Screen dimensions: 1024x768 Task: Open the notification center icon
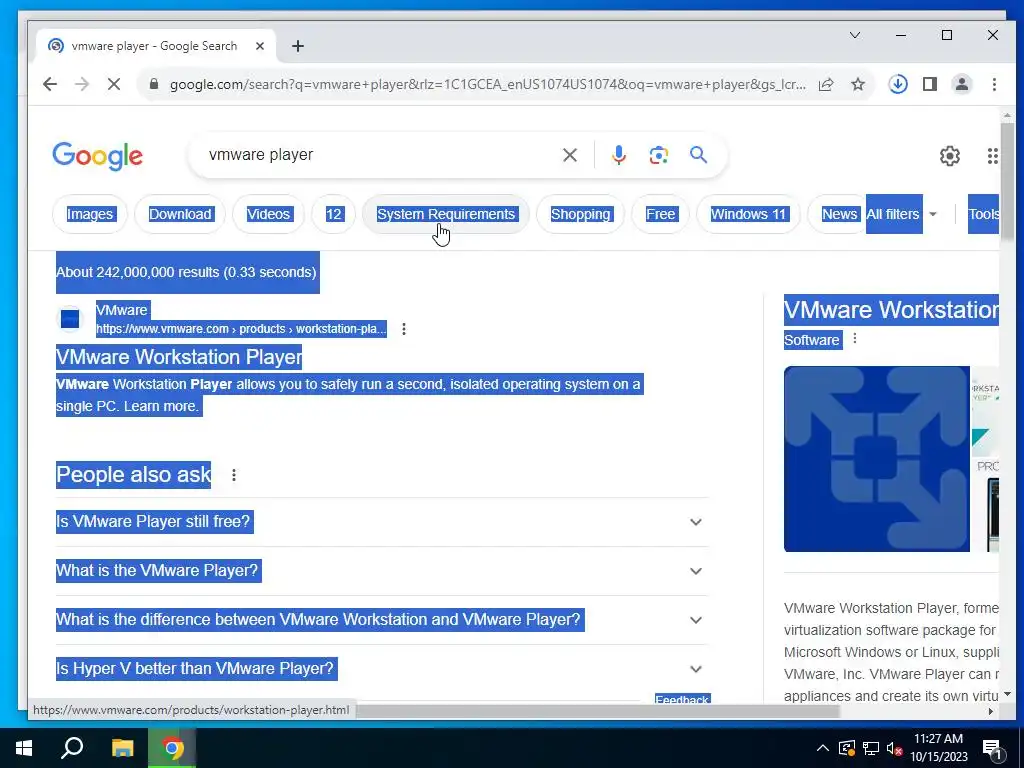coord(993,749)
